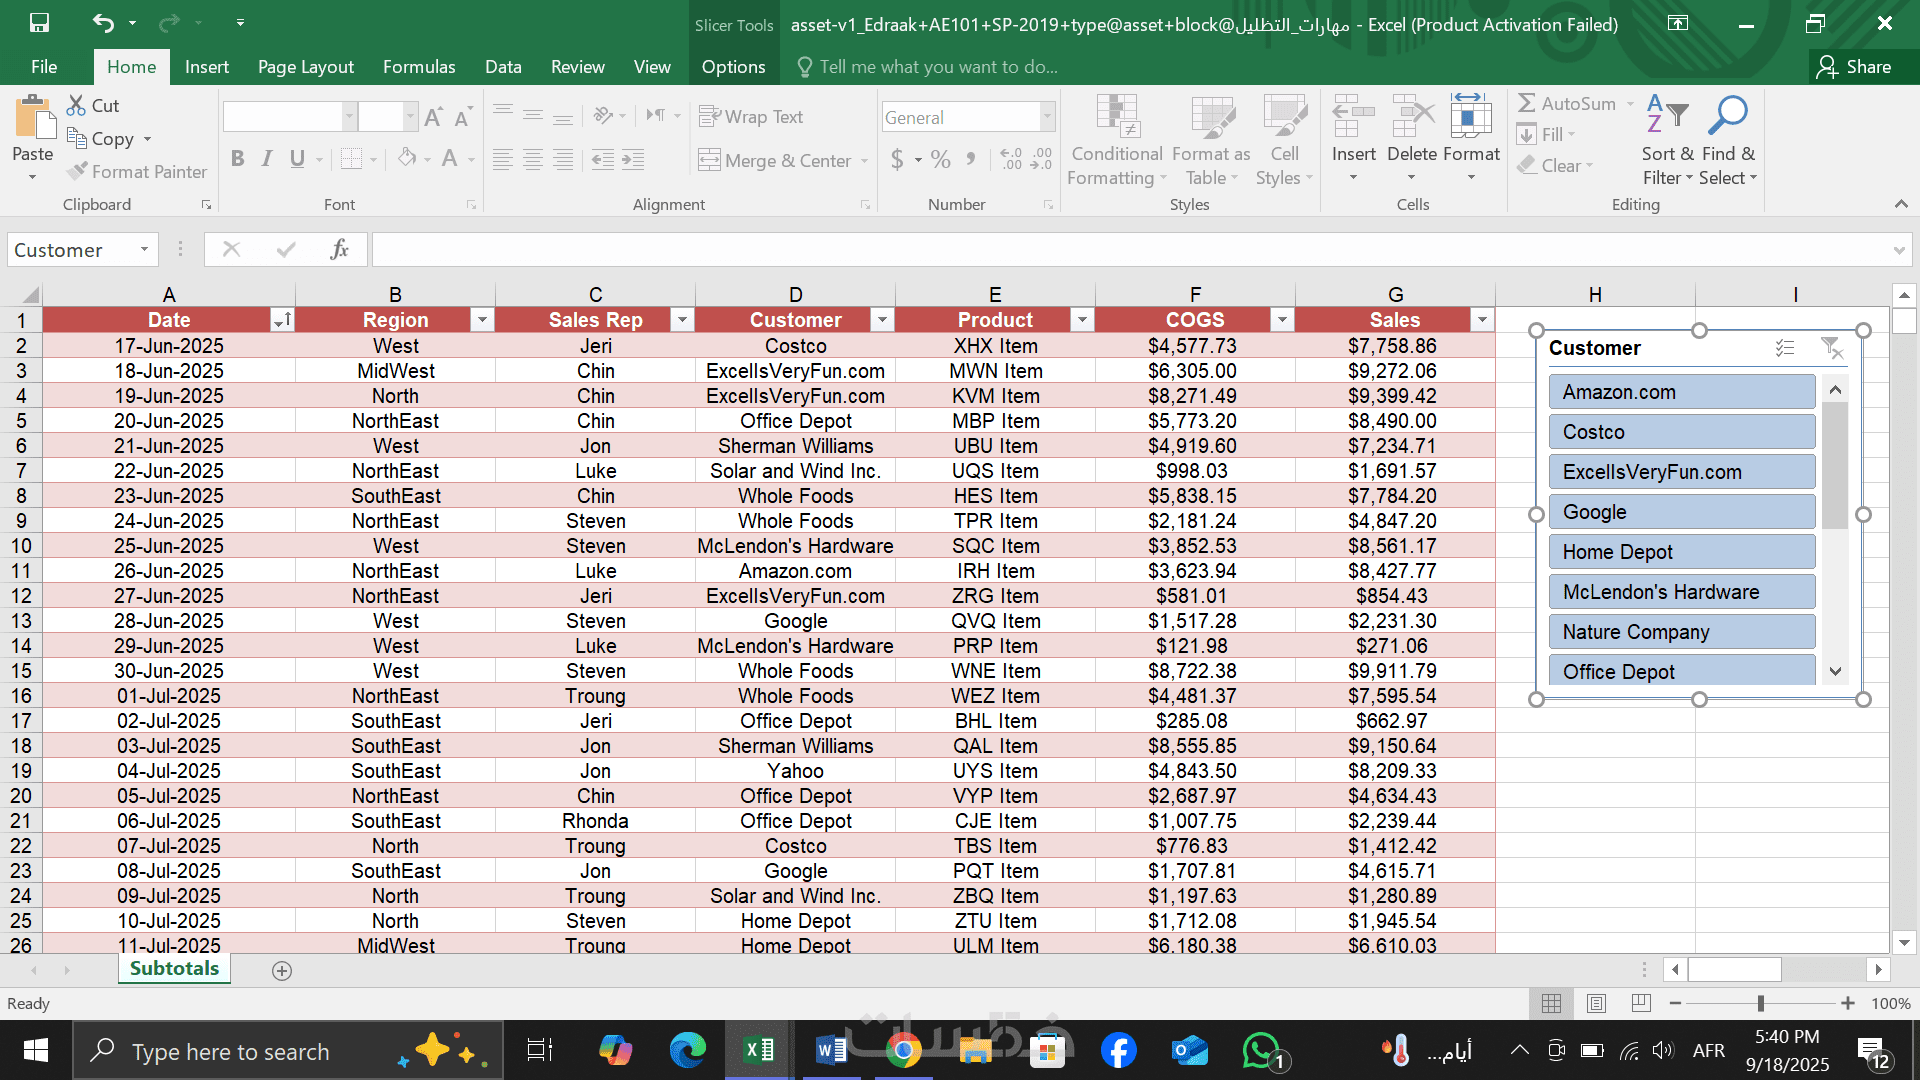Click the Undo arrow icon
The width and height of the screenshot is (1920, 1080).
tap(103, 22)
